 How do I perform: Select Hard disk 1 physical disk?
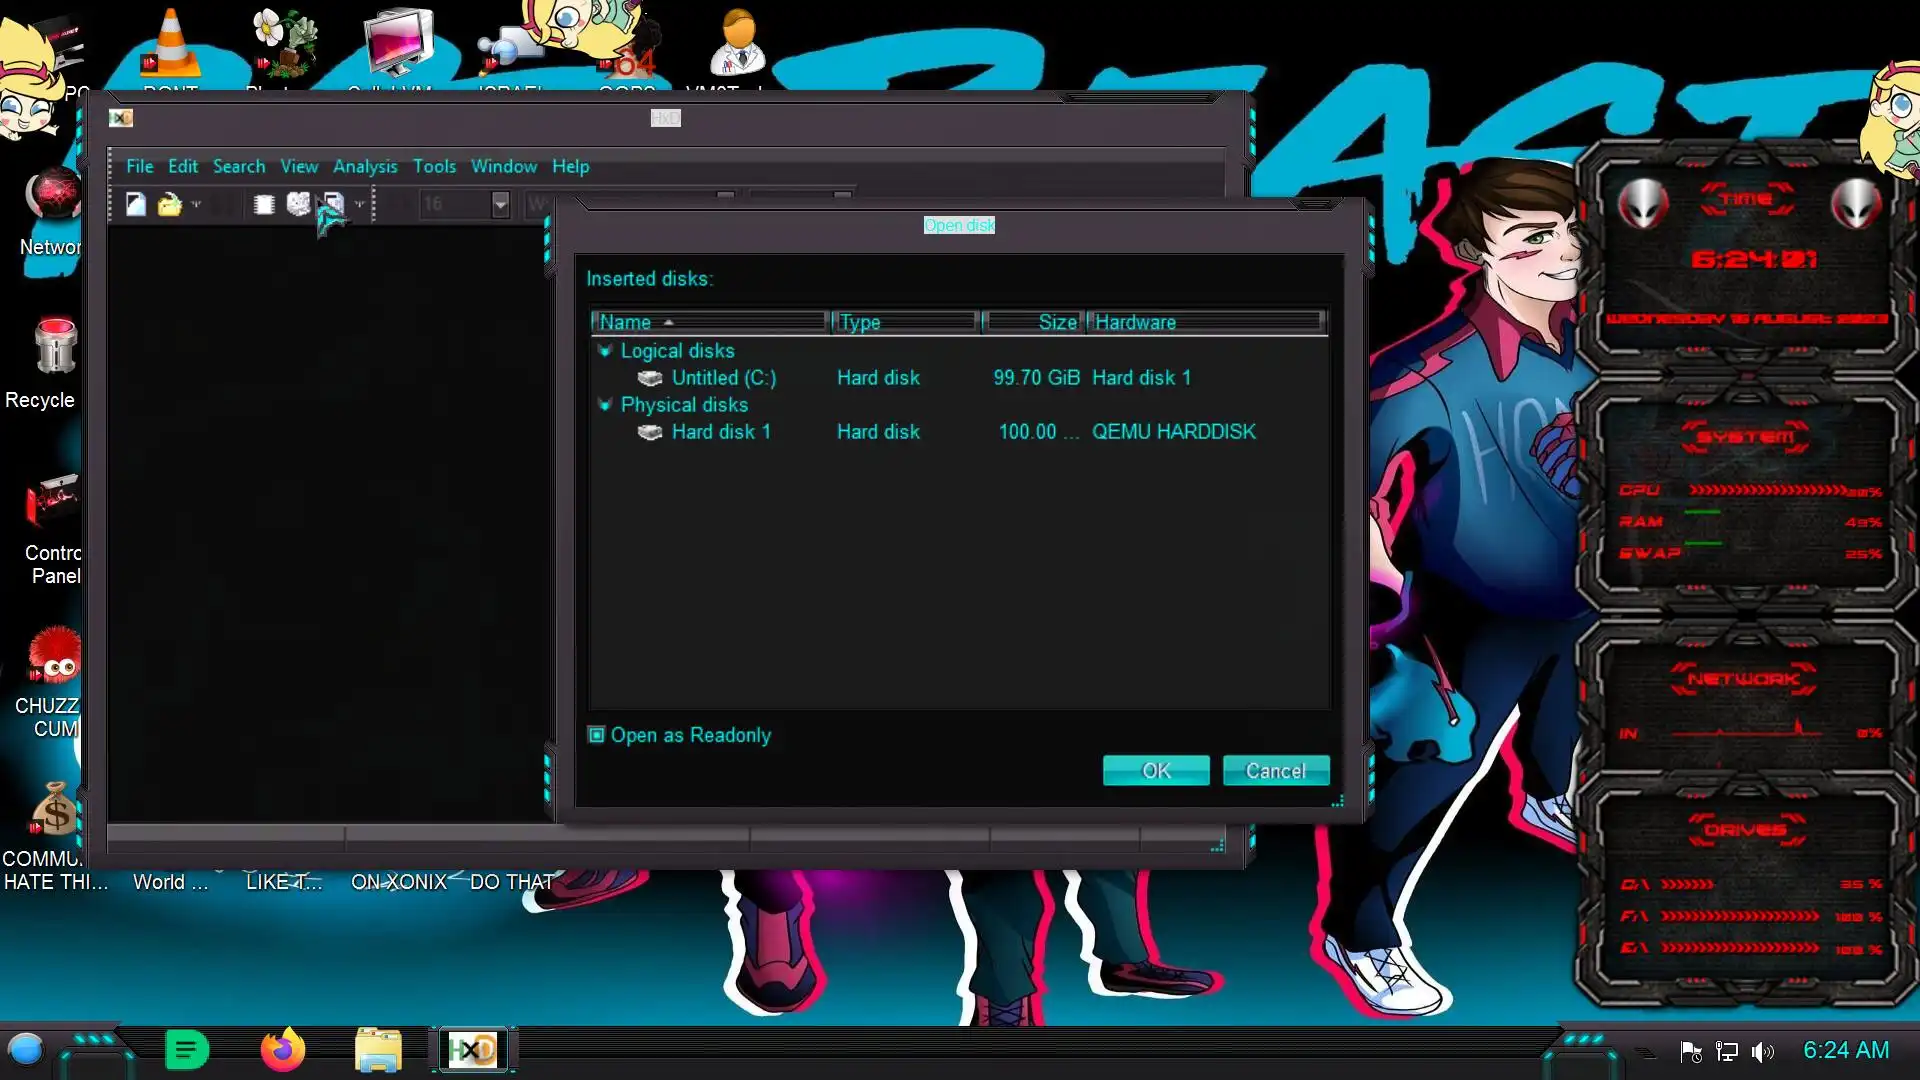coord(720,432)
